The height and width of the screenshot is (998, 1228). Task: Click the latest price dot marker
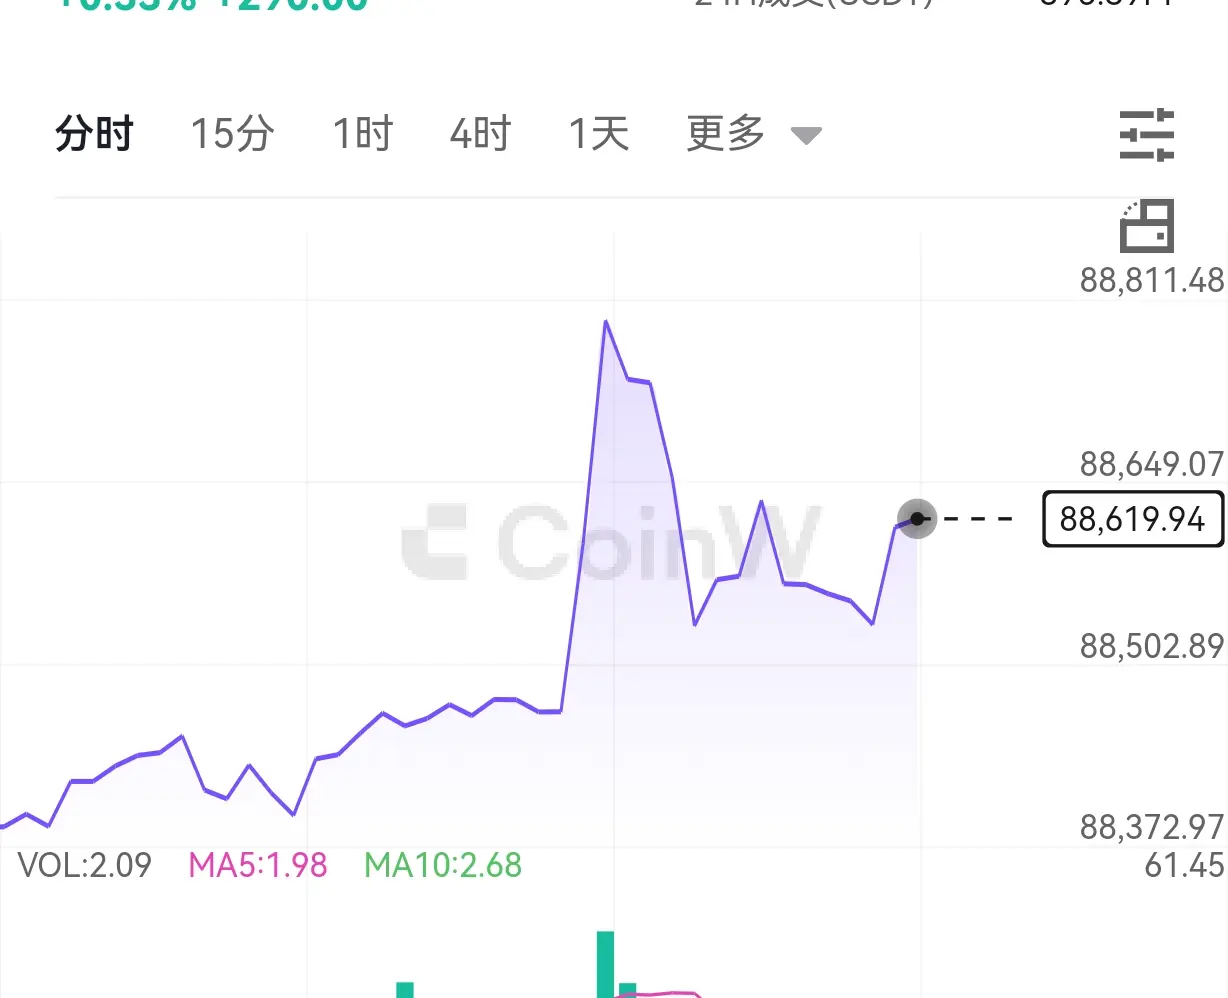[x=917, y=519]
